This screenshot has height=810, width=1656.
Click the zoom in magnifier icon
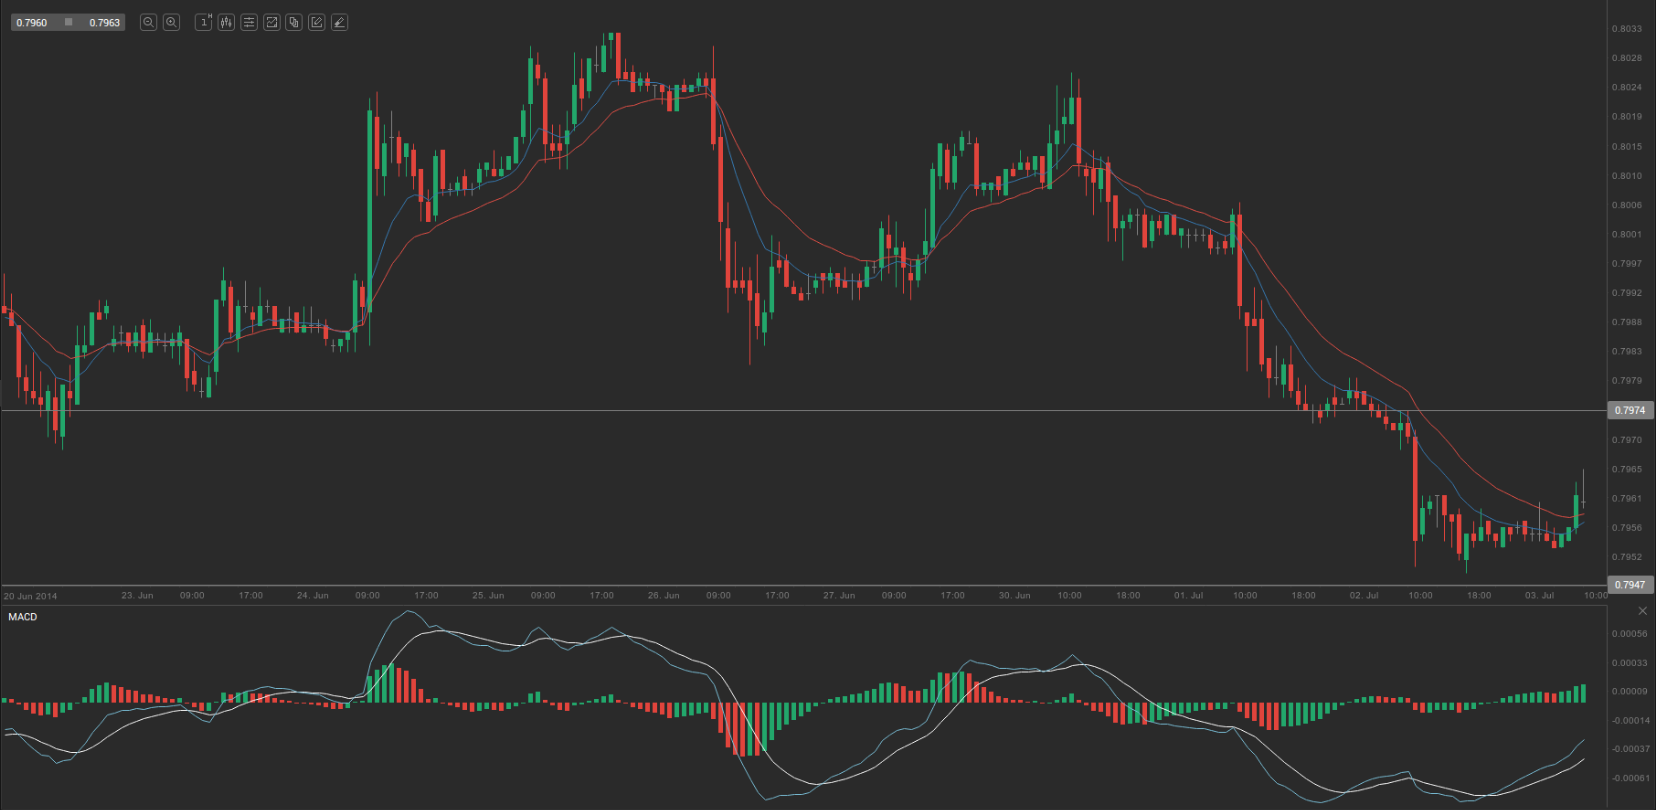click(171, 22)
